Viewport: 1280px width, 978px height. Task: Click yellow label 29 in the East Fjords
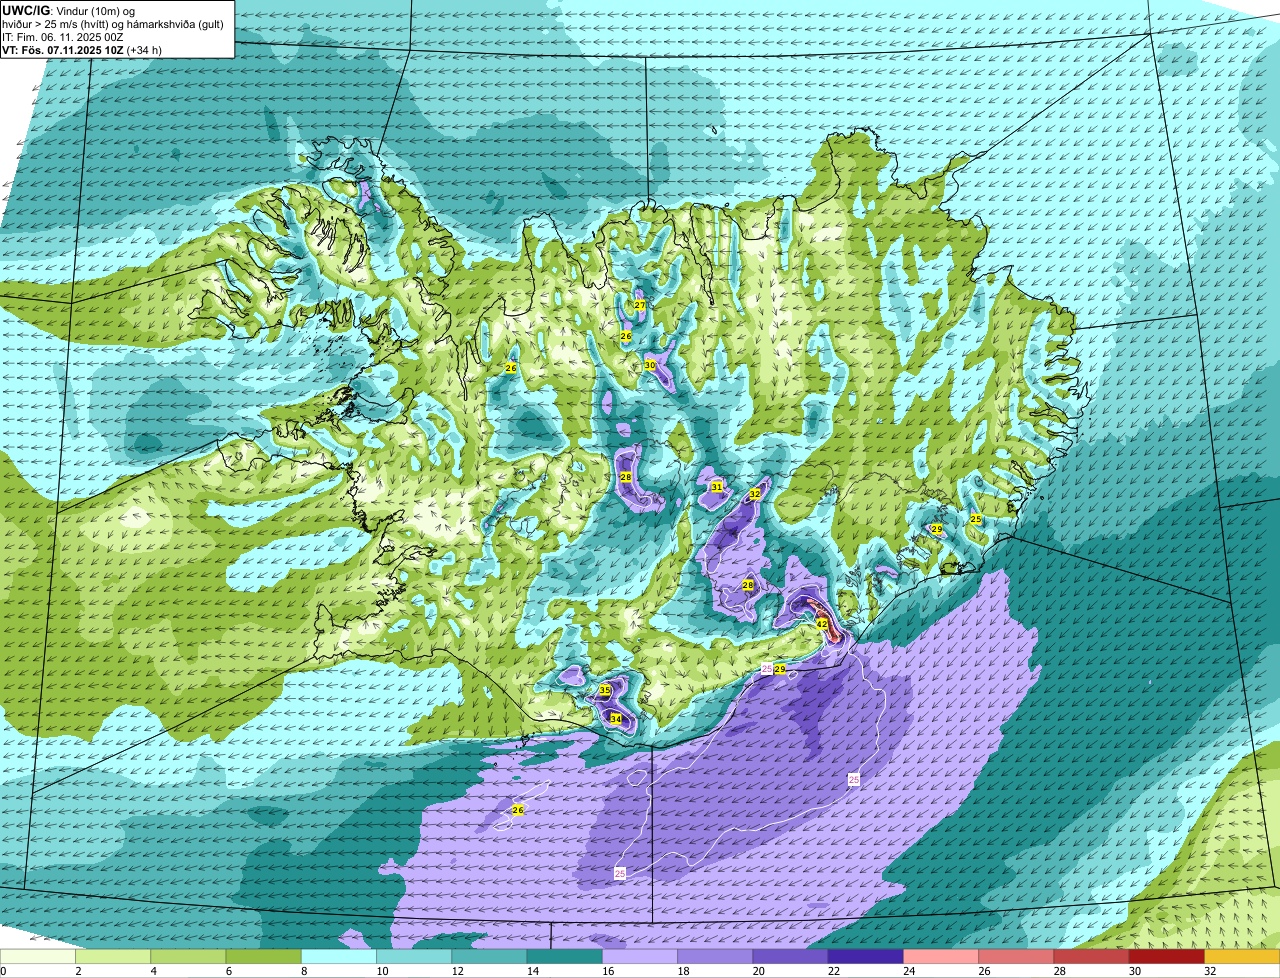937,529
